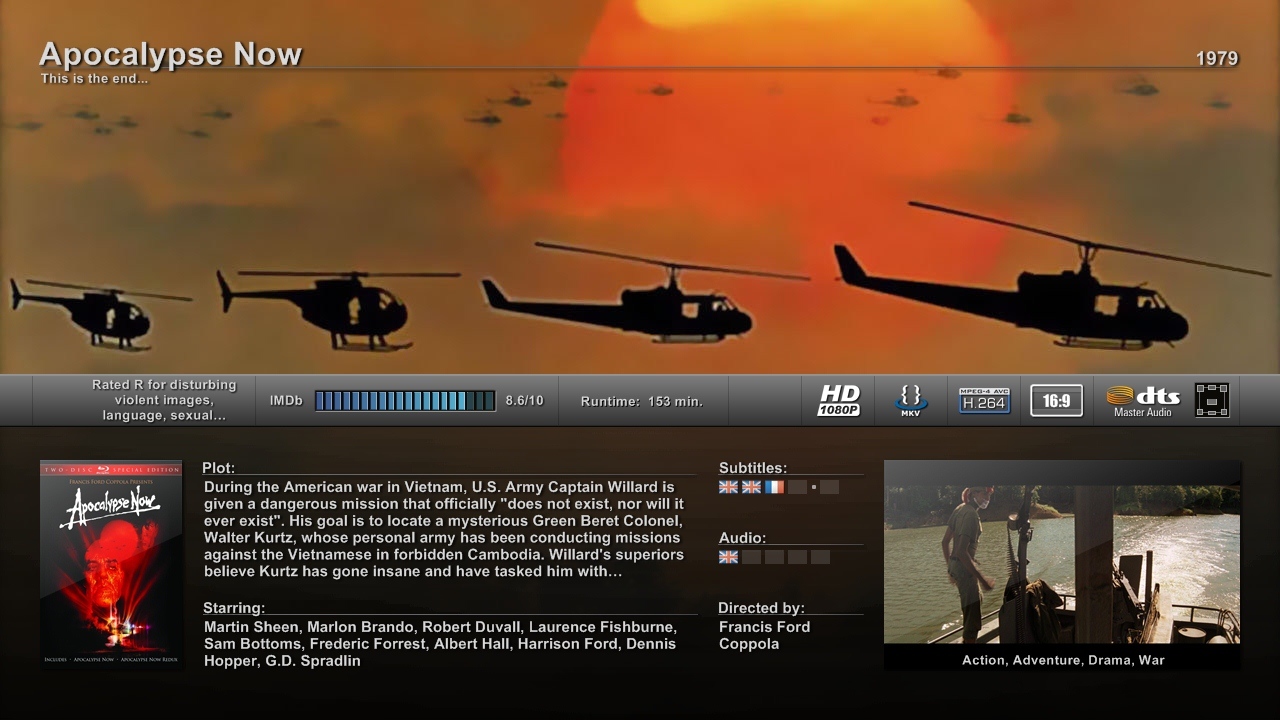Viewport: 1280px width, 720px height.
Task: Click the DTS Master Audio logo
Action: click(1143, 401)
